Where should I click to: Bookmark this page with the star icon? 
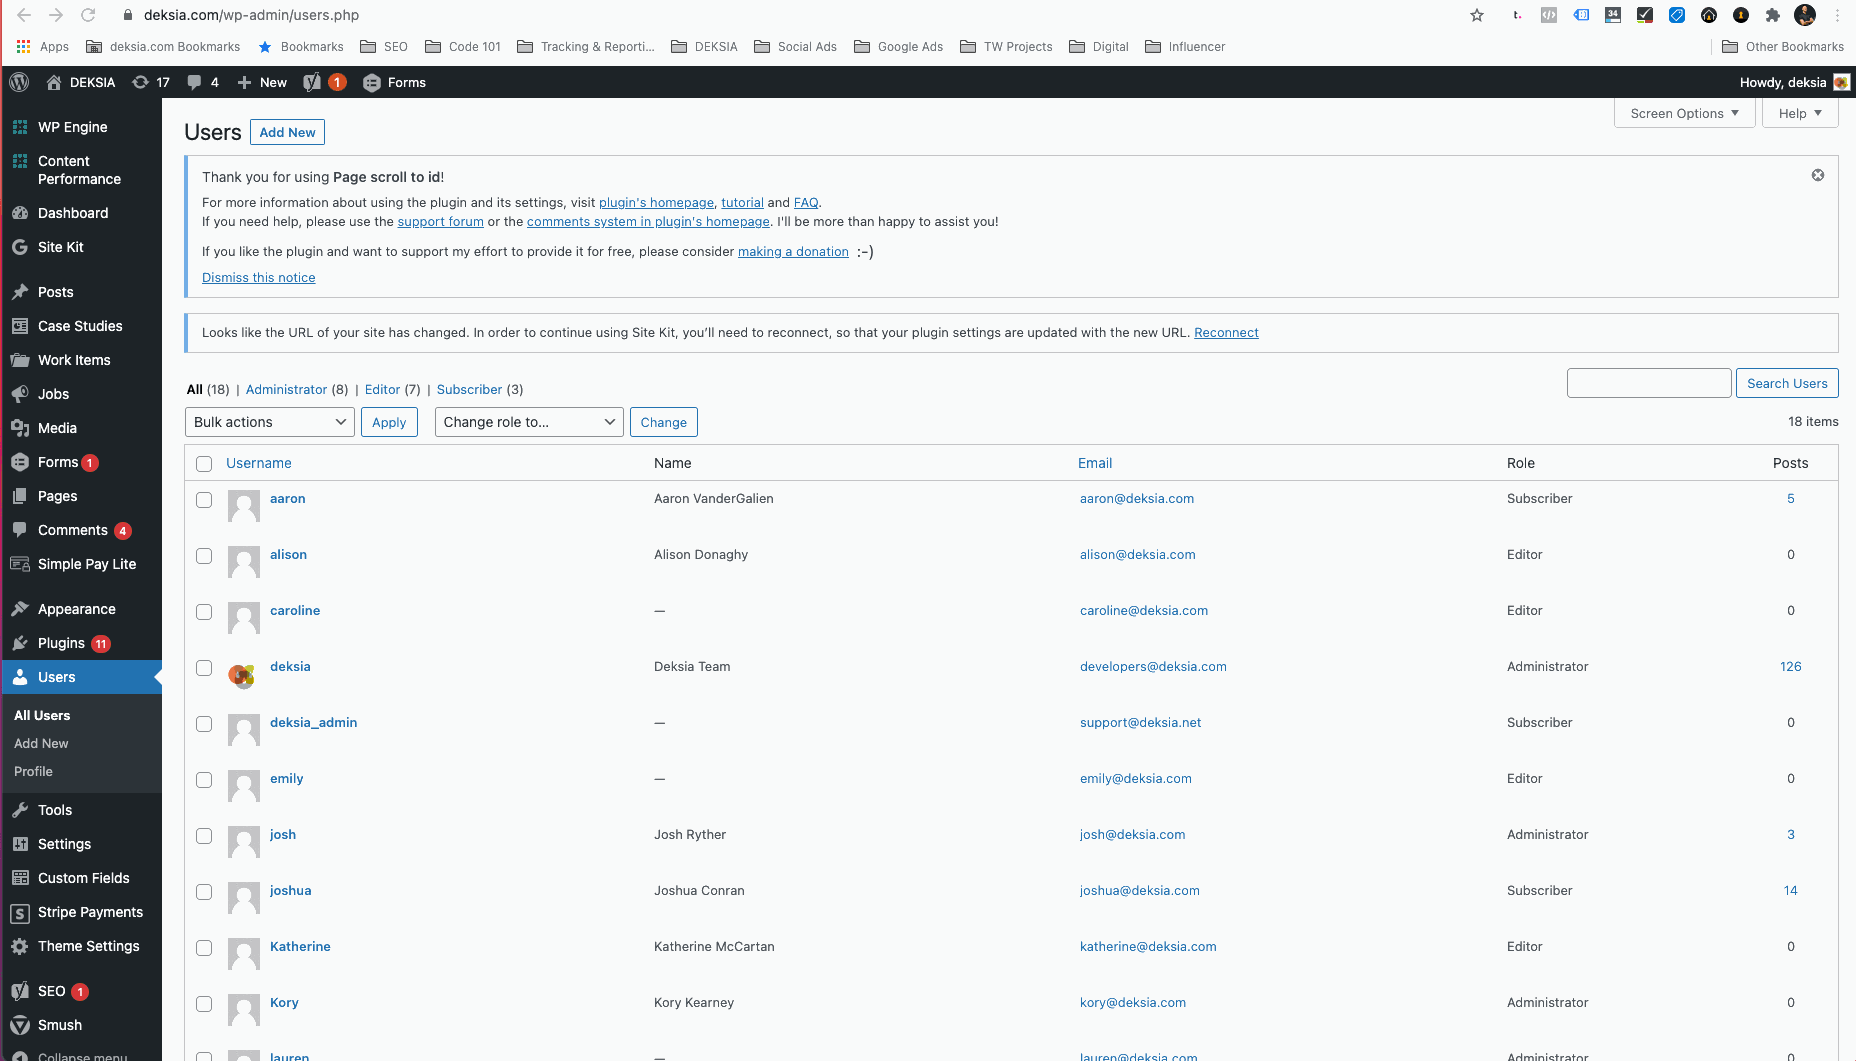coord(1476,15)
